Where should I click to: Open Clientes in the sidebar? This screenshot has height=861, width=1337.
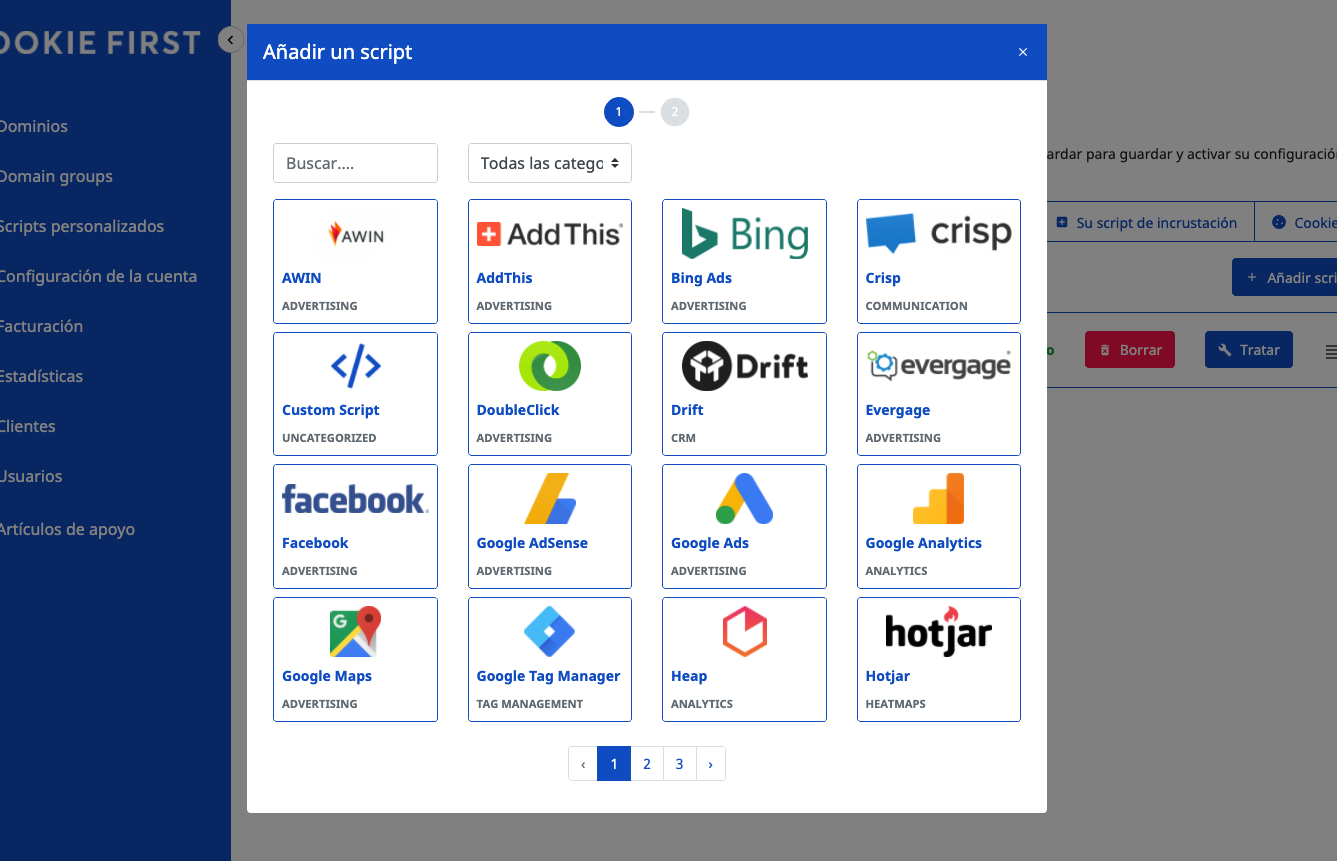point(27,426)
